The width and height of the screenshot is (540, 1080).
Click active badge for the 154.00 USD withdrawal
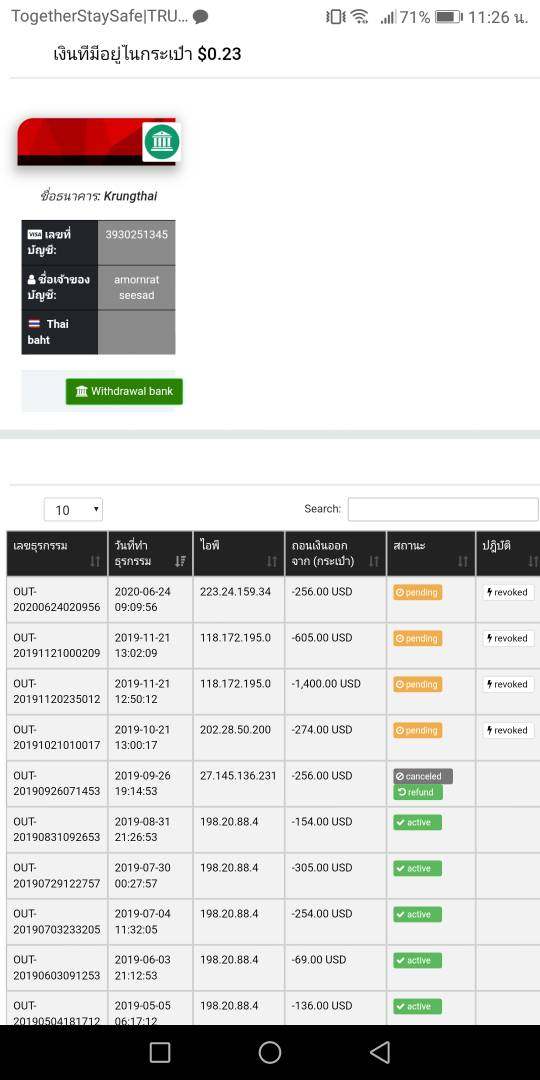tap(417, 822)
